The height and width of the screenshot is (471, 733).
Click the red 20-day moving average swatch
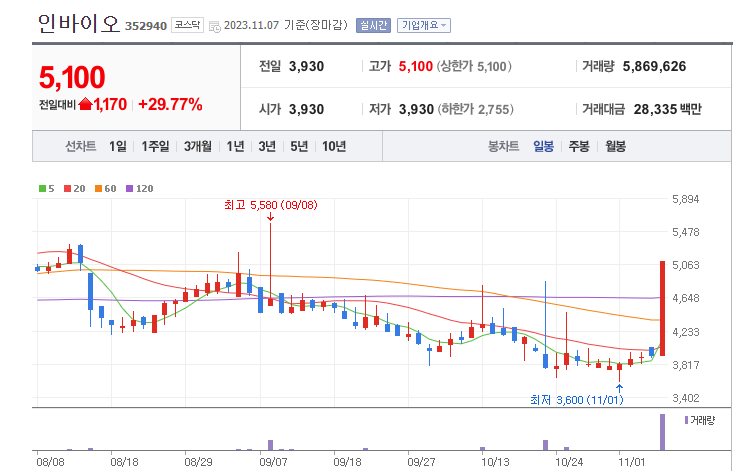(67, 189)
